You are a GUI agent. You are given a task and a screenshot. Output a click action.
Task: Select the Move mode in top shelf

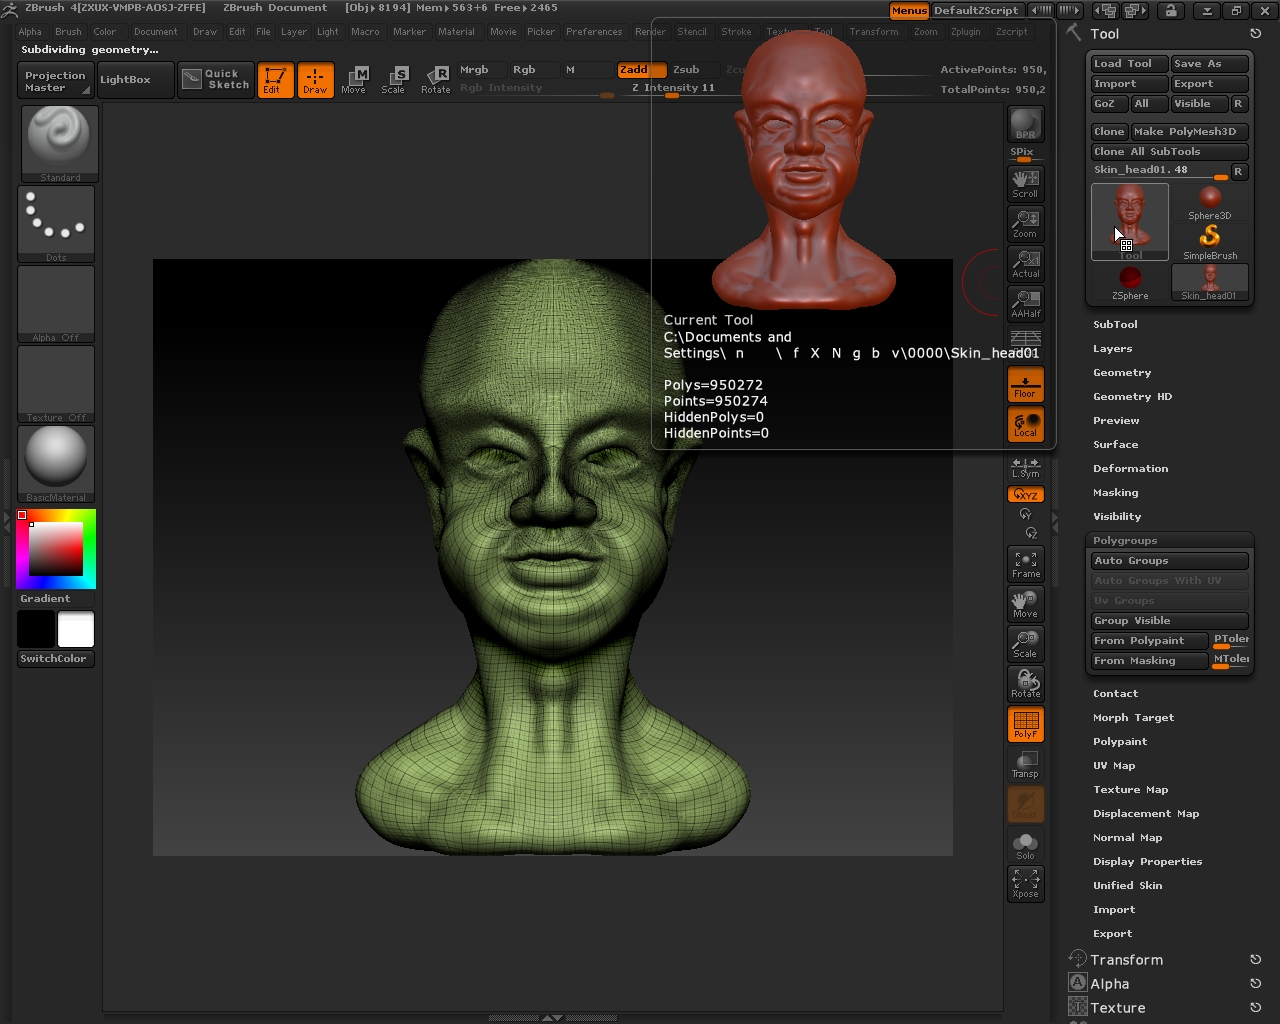tap(354, 80)
